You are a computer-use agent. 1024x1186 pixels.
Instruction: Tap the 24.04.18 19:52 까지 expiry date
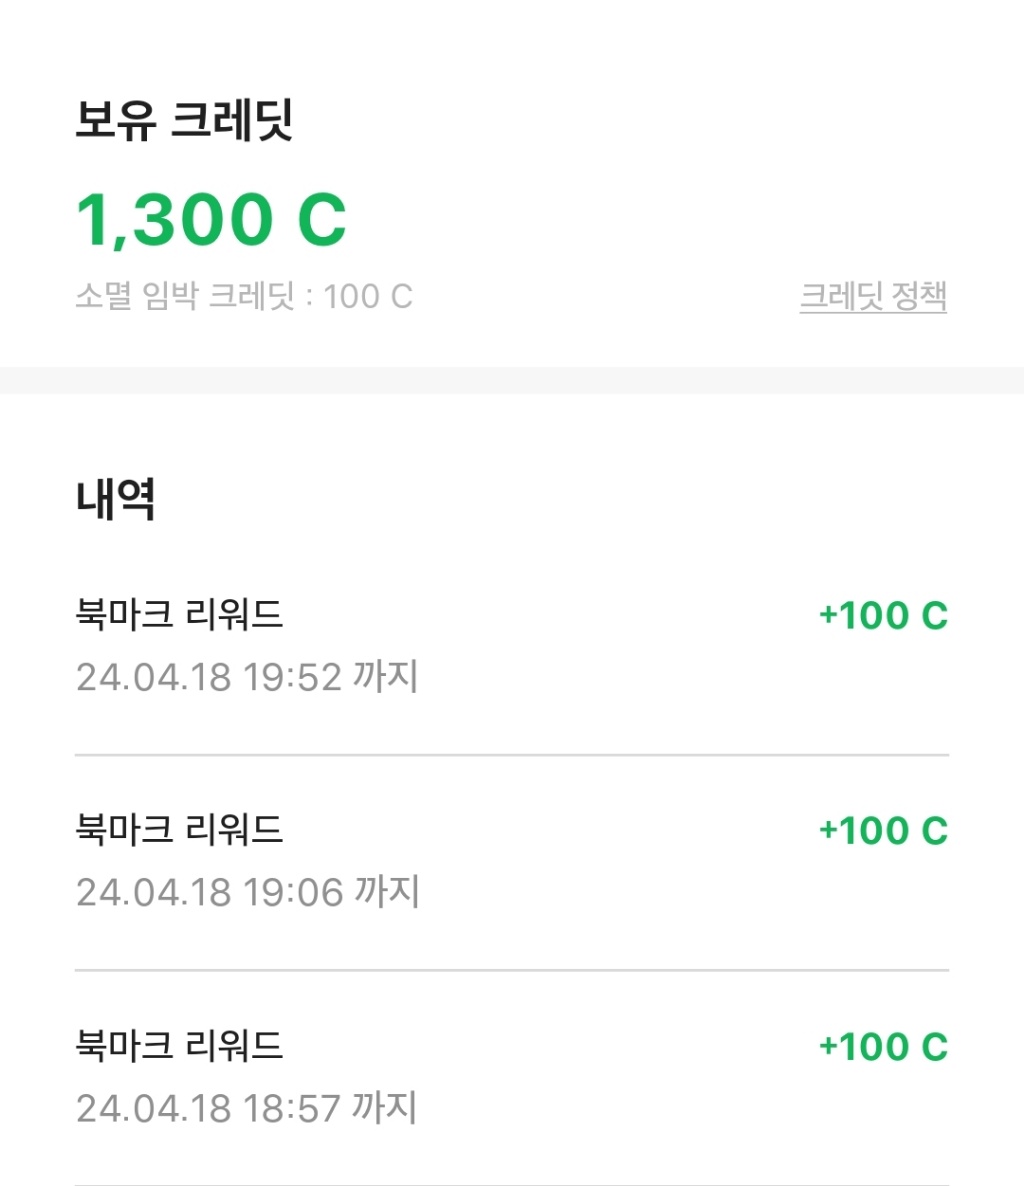[247, 677]
